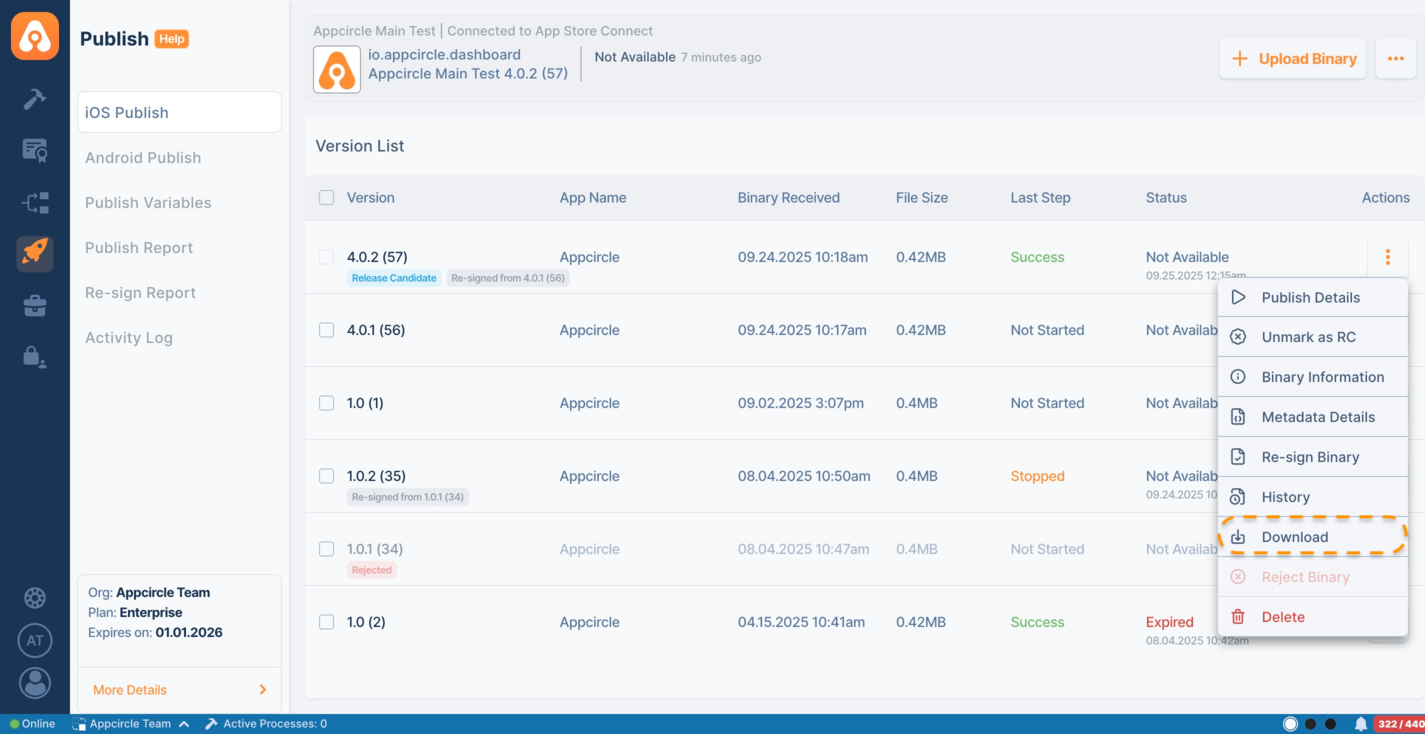Expand the Appcircle Team organization switcher
This screenshot has height=734, width=1425.
(131, 724)
